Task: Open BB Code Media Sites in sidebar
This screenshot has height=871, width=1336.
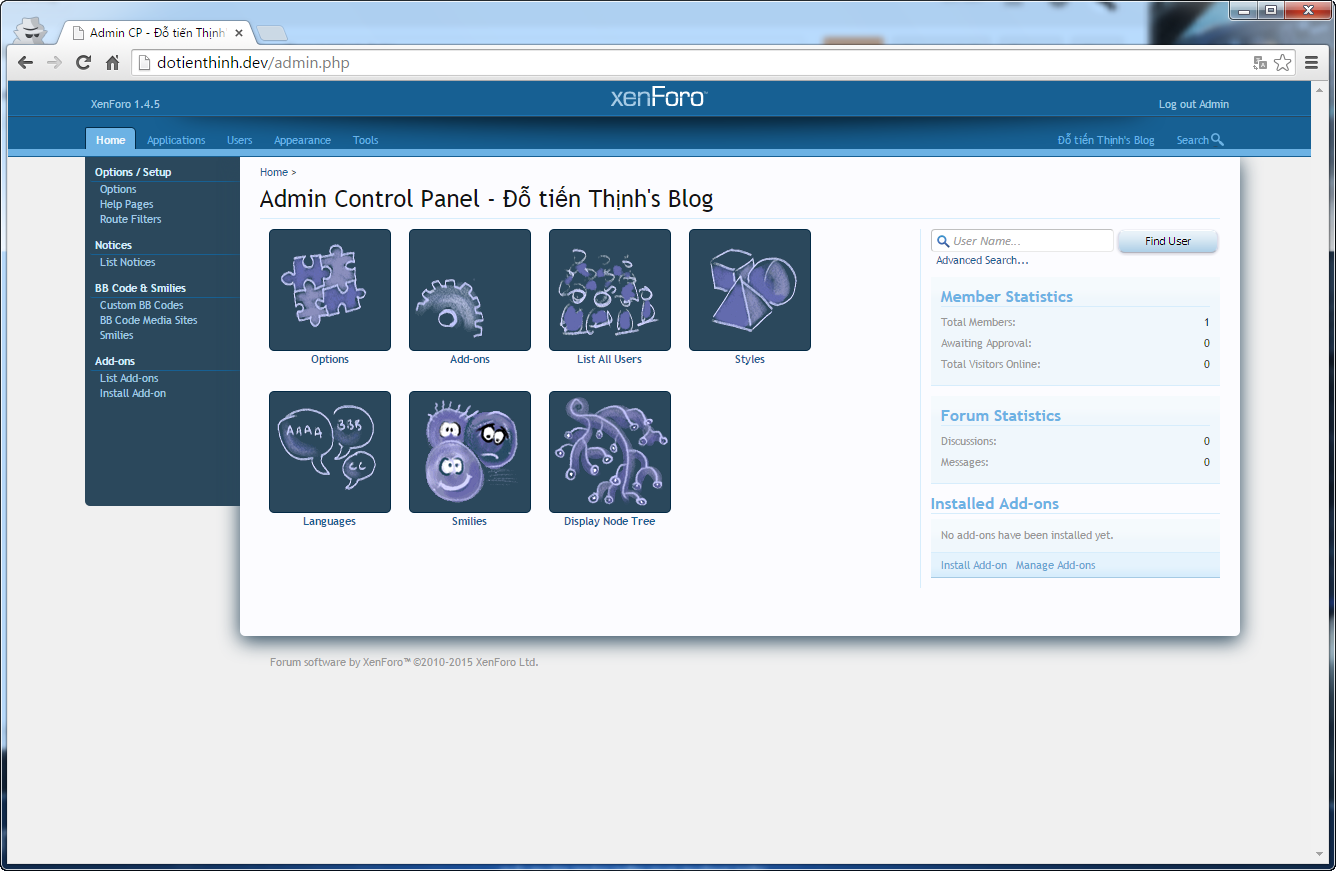Action: [x=149, y=320]
